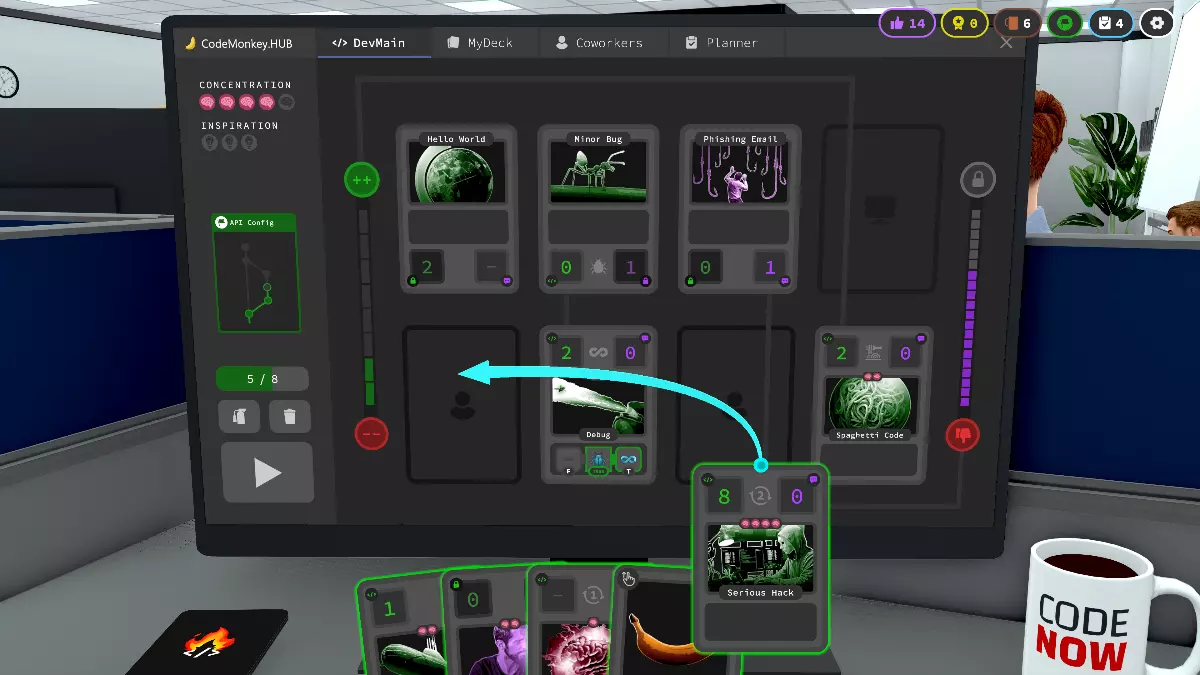Click the red thumbs-down button
1200x675 pixels.
tap(962, 434)
